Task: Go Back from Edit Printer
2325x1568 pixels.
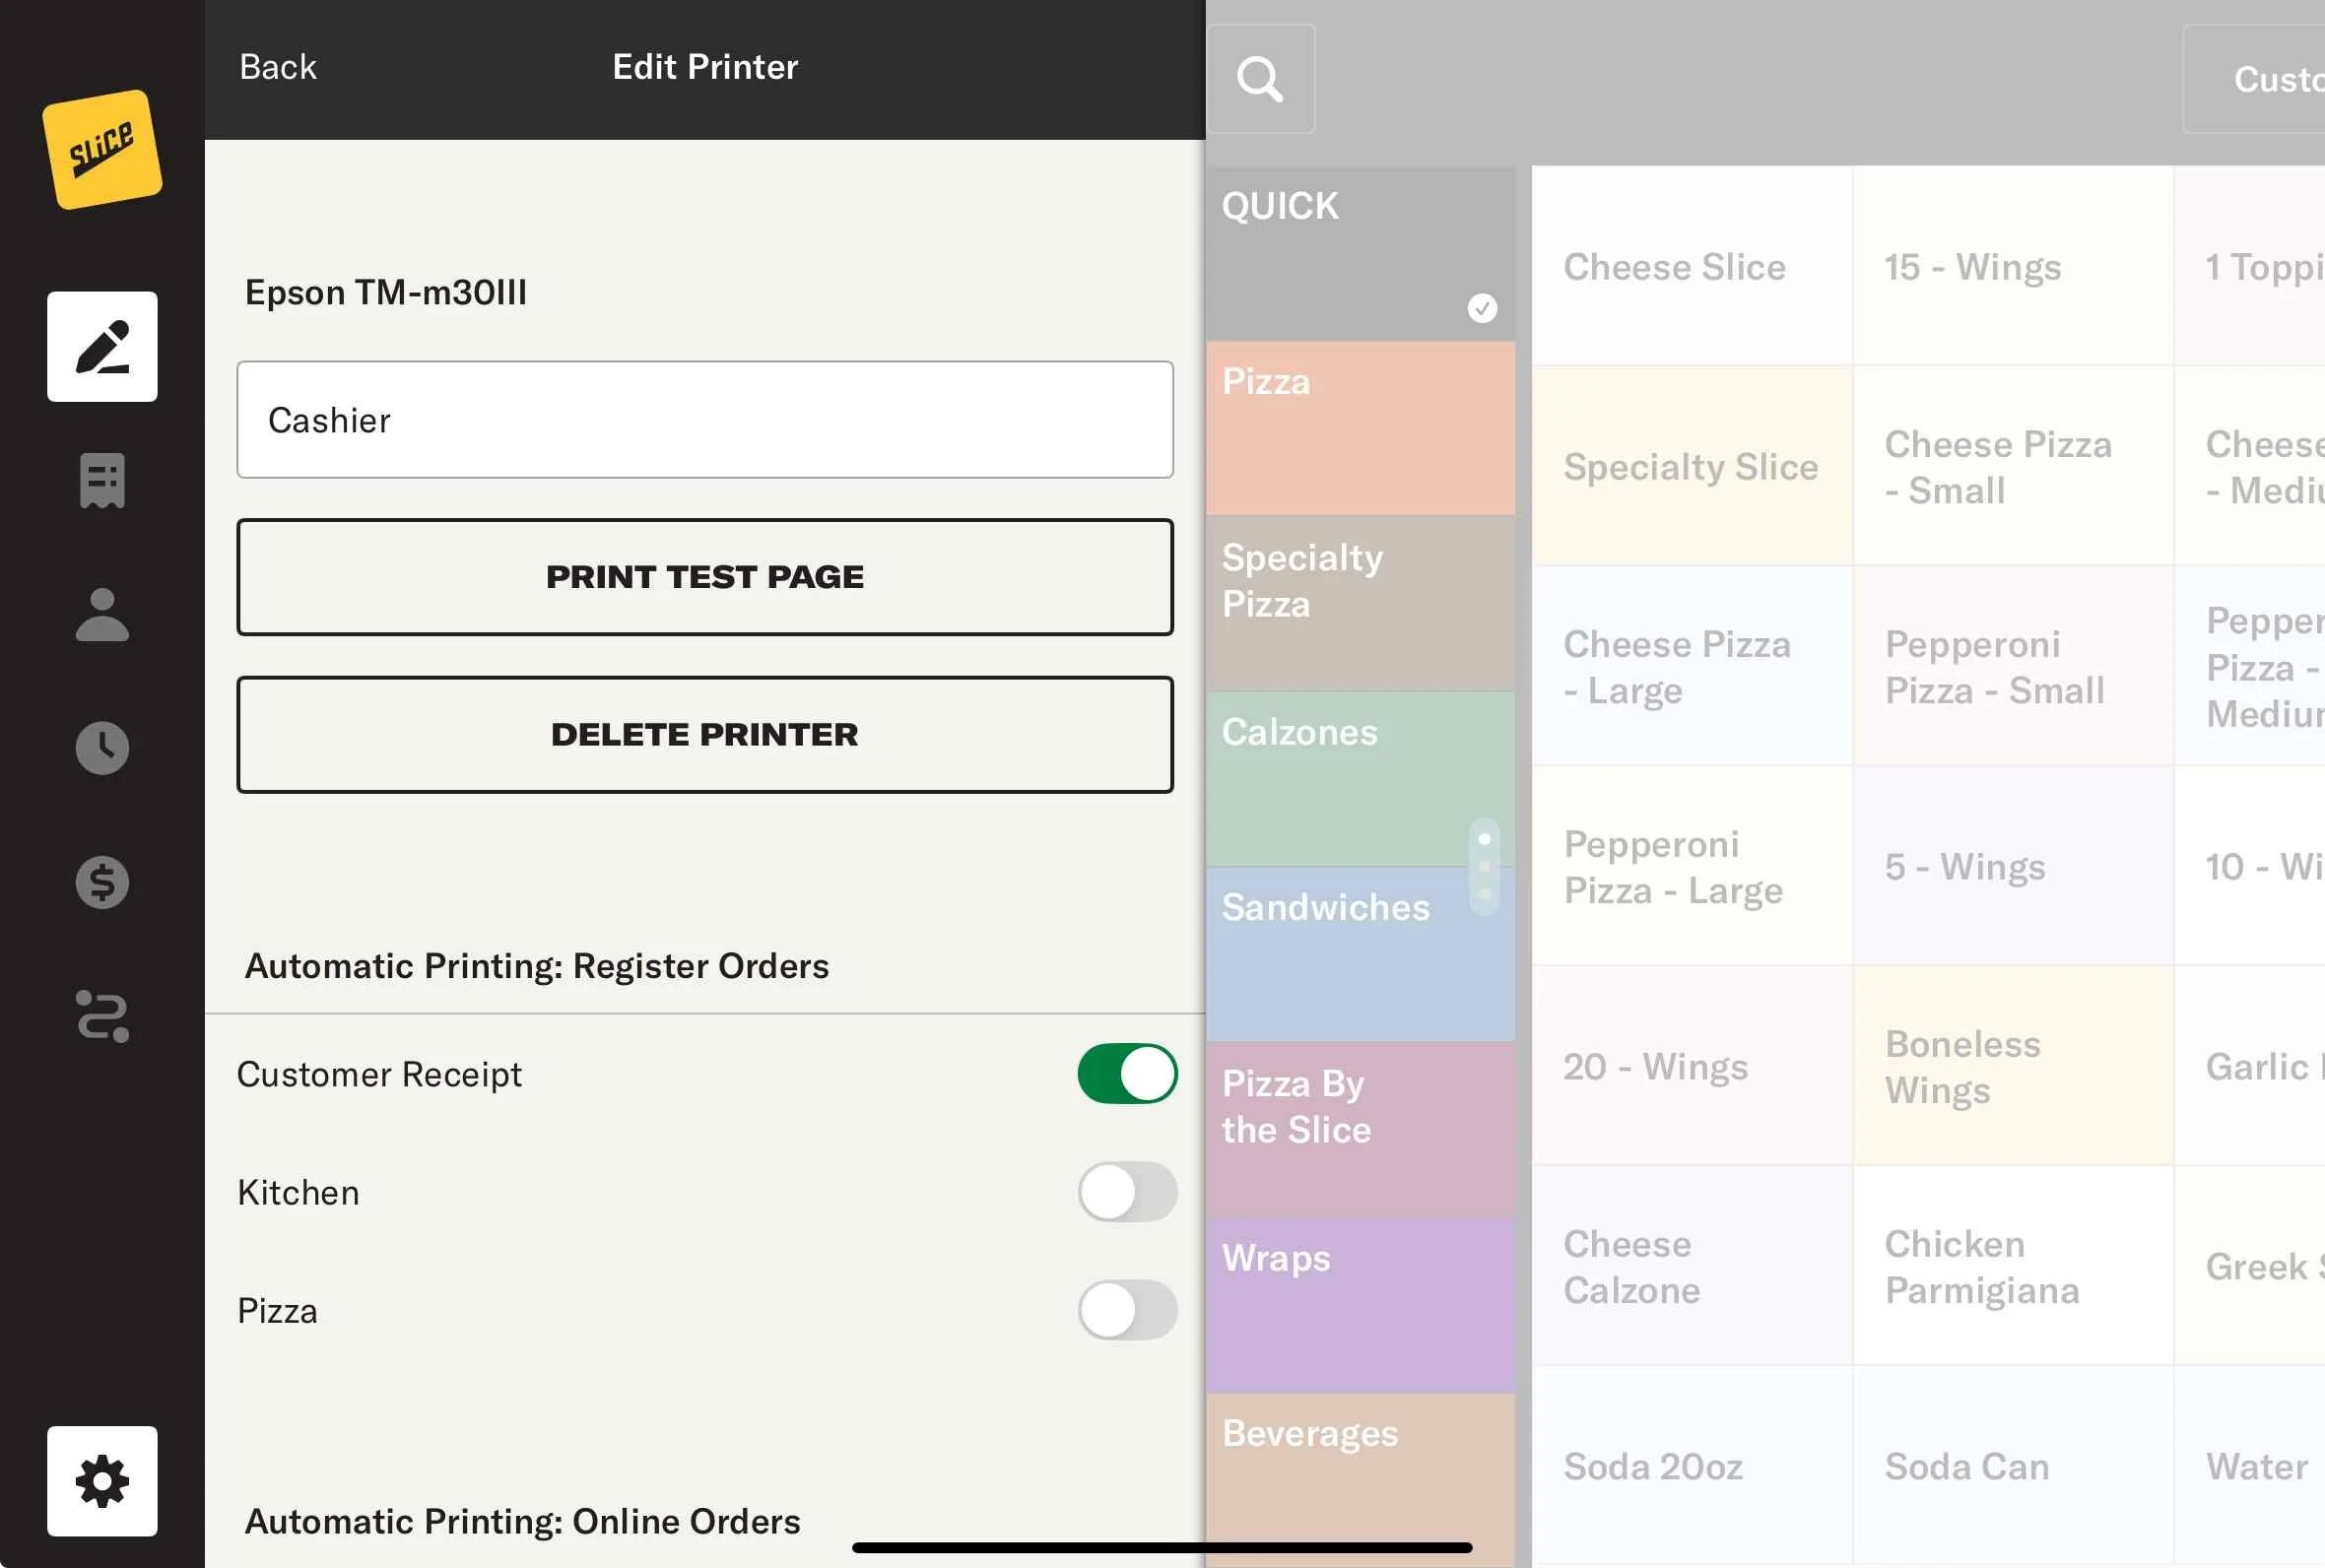Action: click(278, 67)
